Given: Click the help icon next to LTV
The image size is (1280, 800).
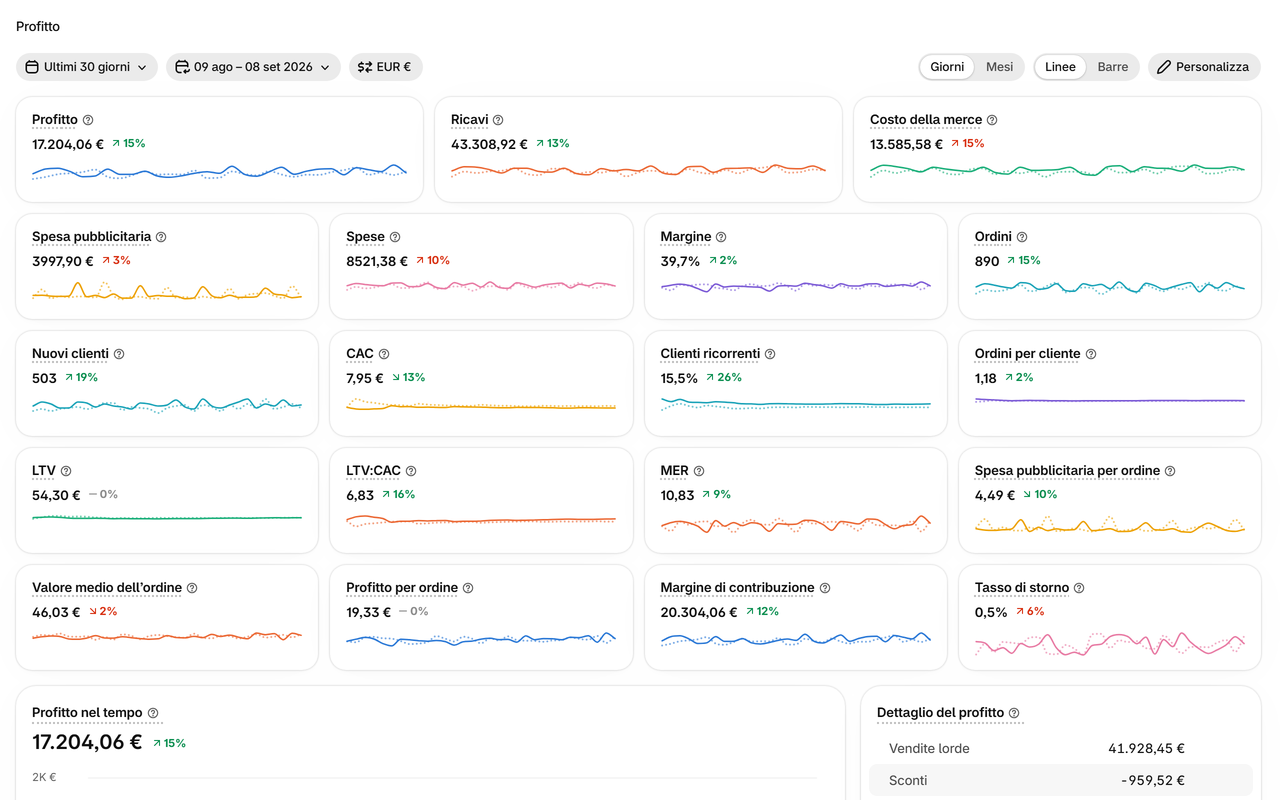Looking at the screenshot, I should [66, 471].
